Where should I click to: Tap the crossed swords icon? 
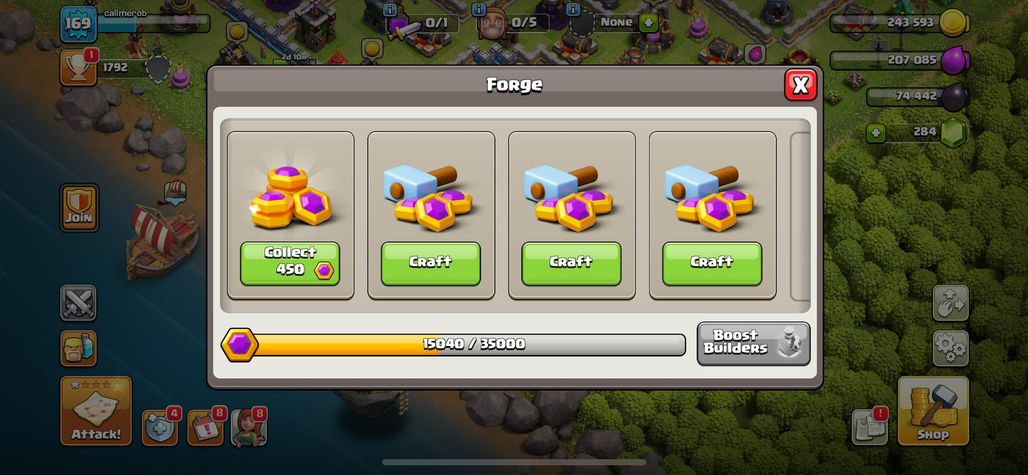pos(78,303)
